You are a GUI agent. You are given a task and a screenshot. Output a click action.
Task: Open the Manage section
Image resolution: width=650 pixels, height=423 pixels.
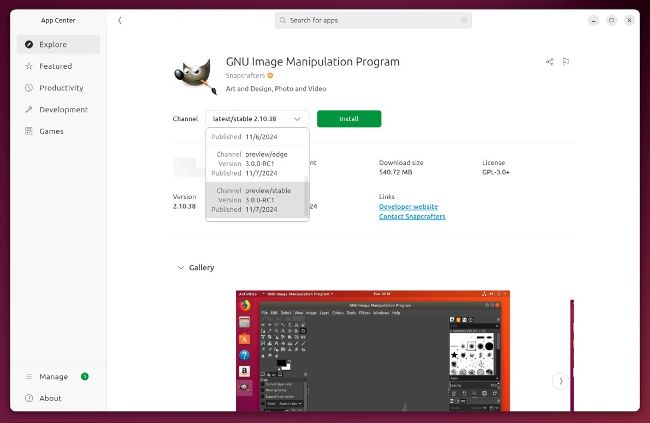tap(58, 377)
